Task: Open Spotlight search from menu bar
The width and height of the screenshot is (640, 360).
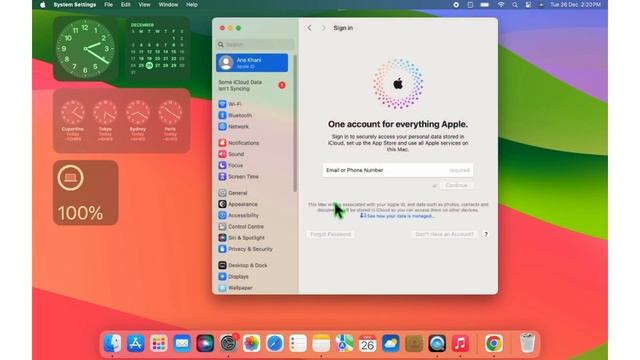Action: [515, 5]
